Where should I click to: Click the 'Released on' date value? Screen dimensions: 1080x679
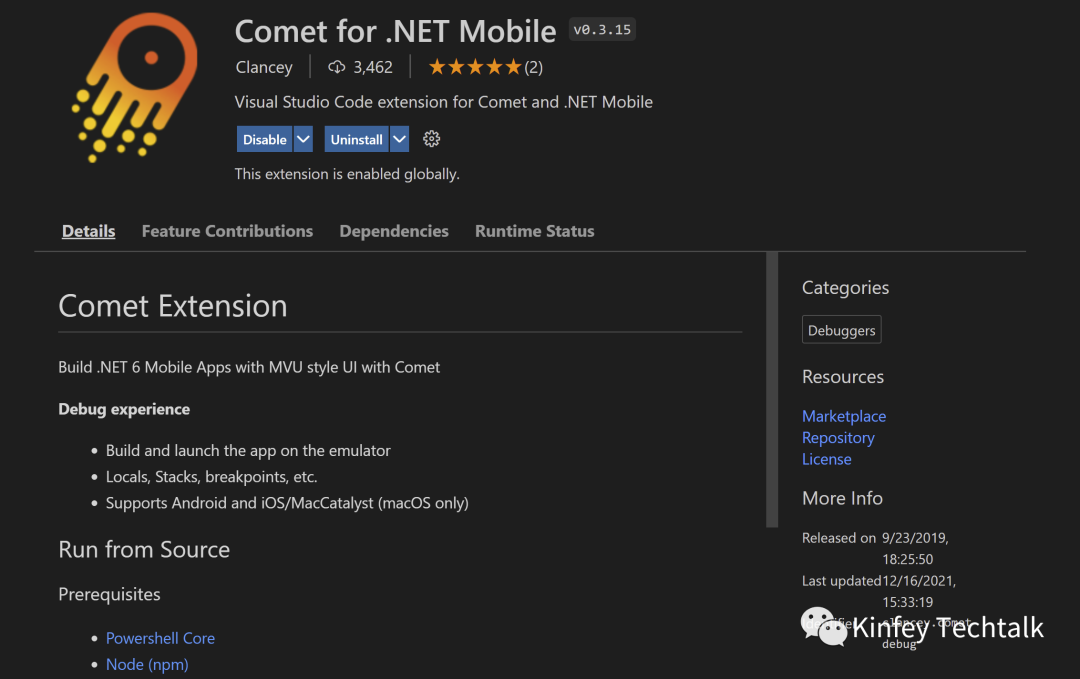click(x=915, y=548)
